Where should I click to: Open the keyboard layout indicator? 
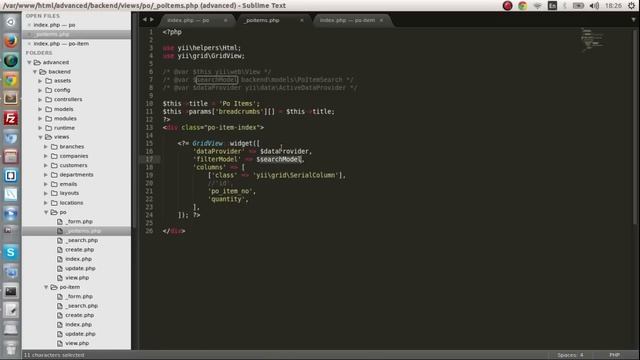coord(552,6)
